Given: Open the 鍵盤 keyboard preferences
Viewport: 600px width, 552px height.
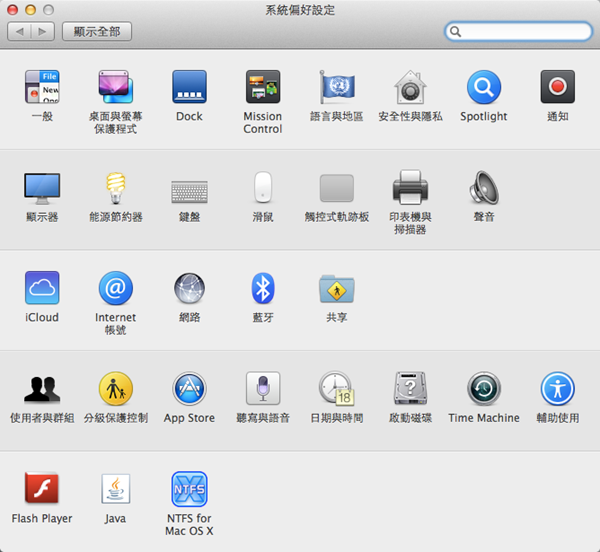Looking at the screenshot, I should tap(189, 189).
